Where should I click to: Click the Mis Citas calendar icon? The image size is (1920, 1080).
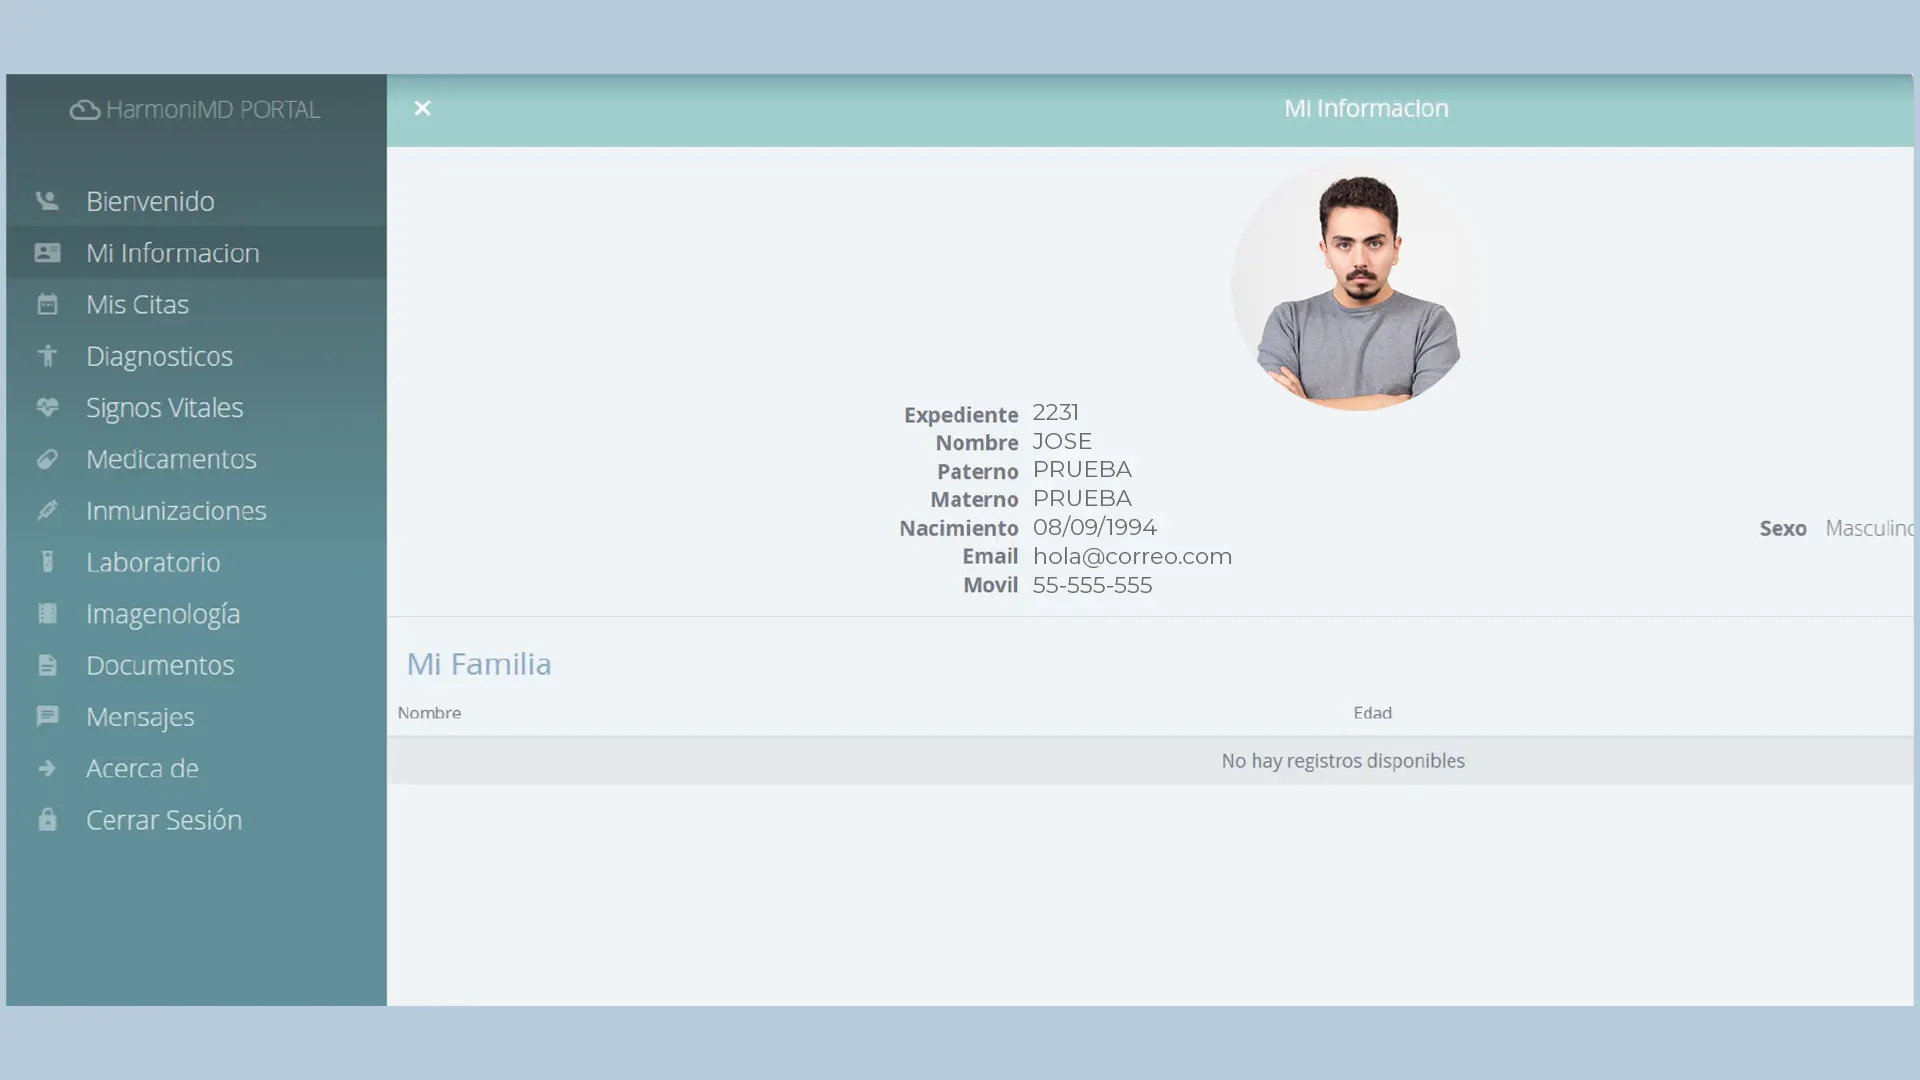click(x=47, y=304)
